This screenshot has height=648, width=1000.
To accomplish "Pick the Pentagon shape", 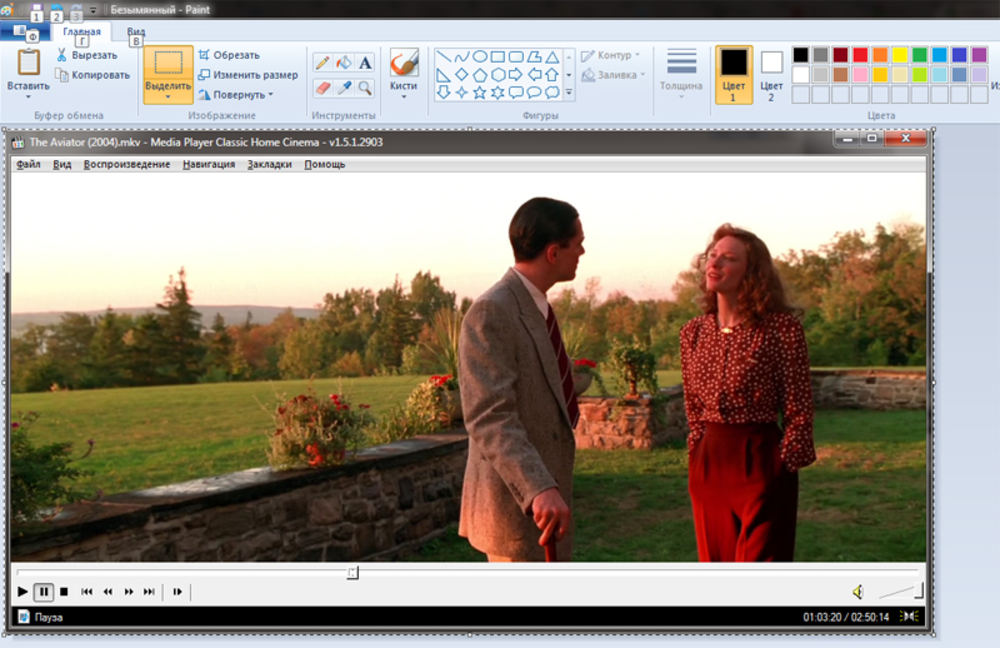I will (480, 75).
